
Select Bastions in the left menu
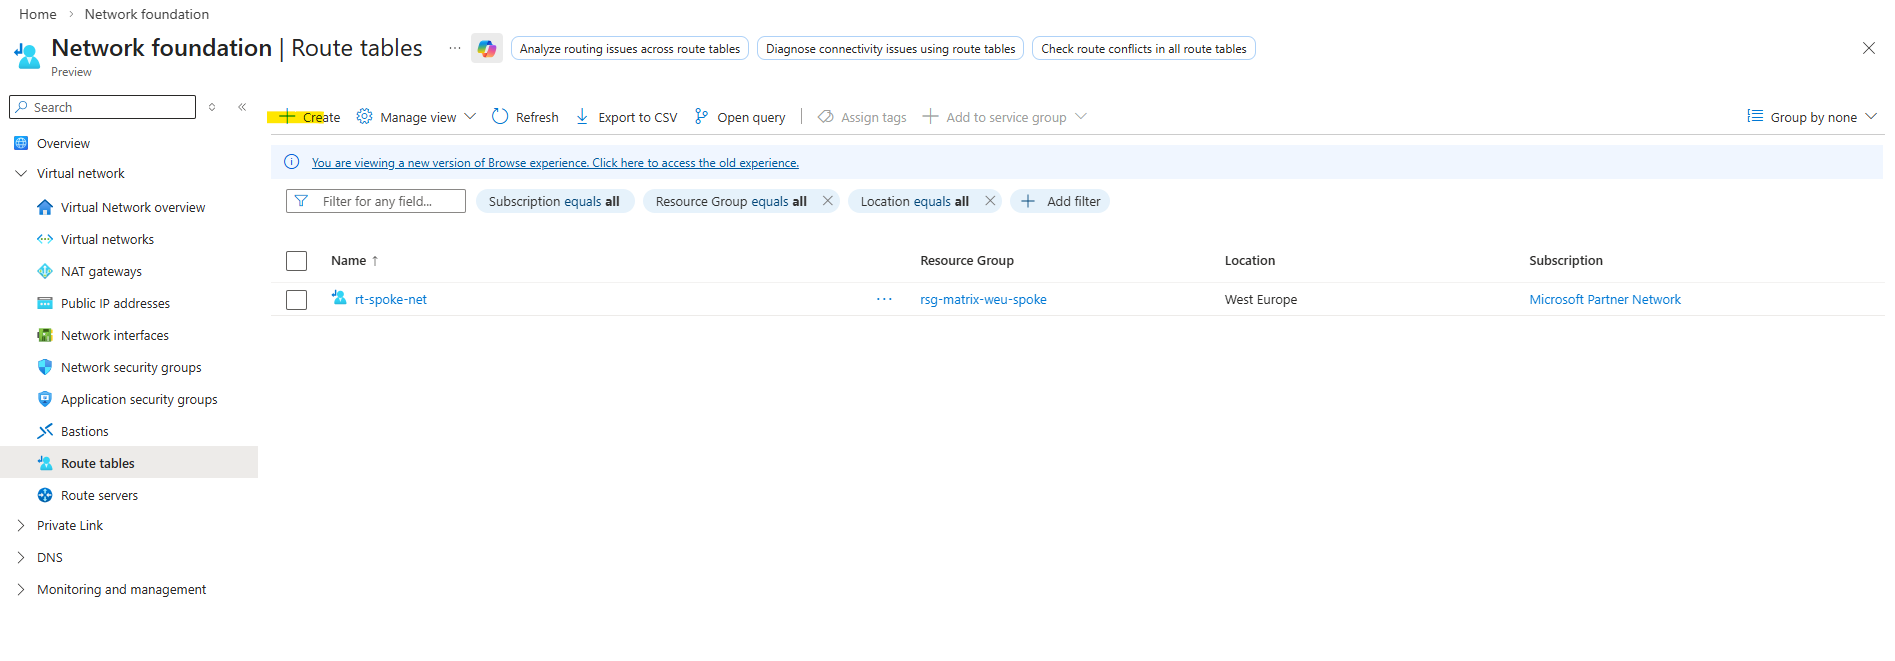click(x=85, y=431)
